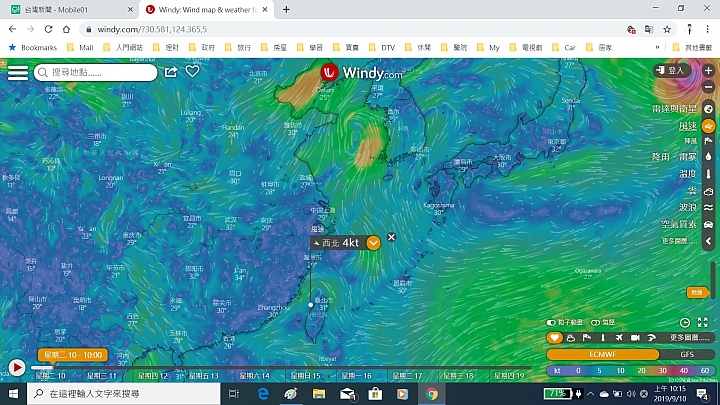This screenshot has width=720, height=405.
Task: Click the kt wind speed color legend
Action: pyautogui.click(x=630, y=371)
